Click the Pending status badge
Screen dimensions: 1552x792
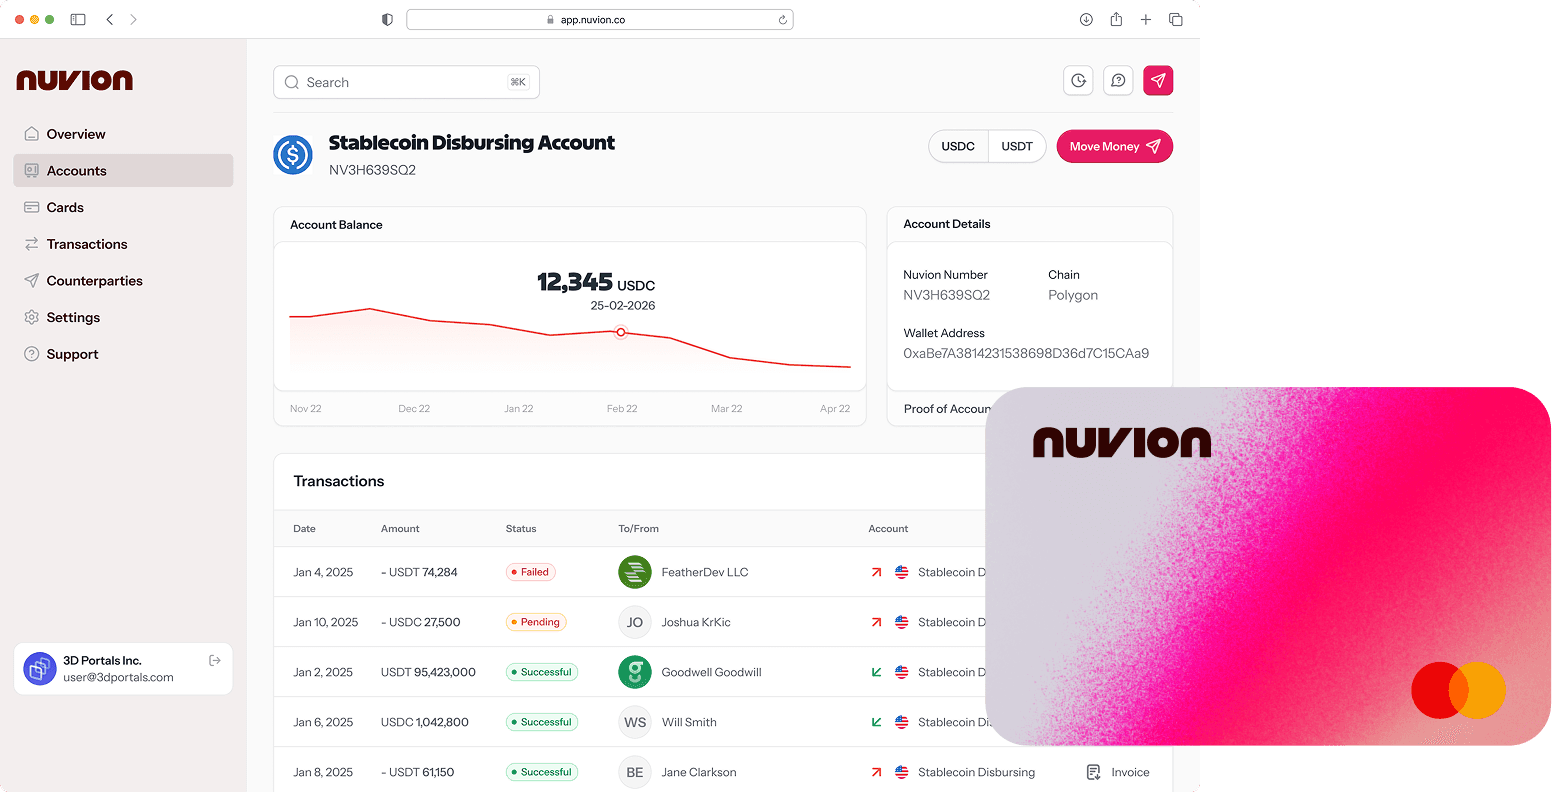click(x=536, y=622)
